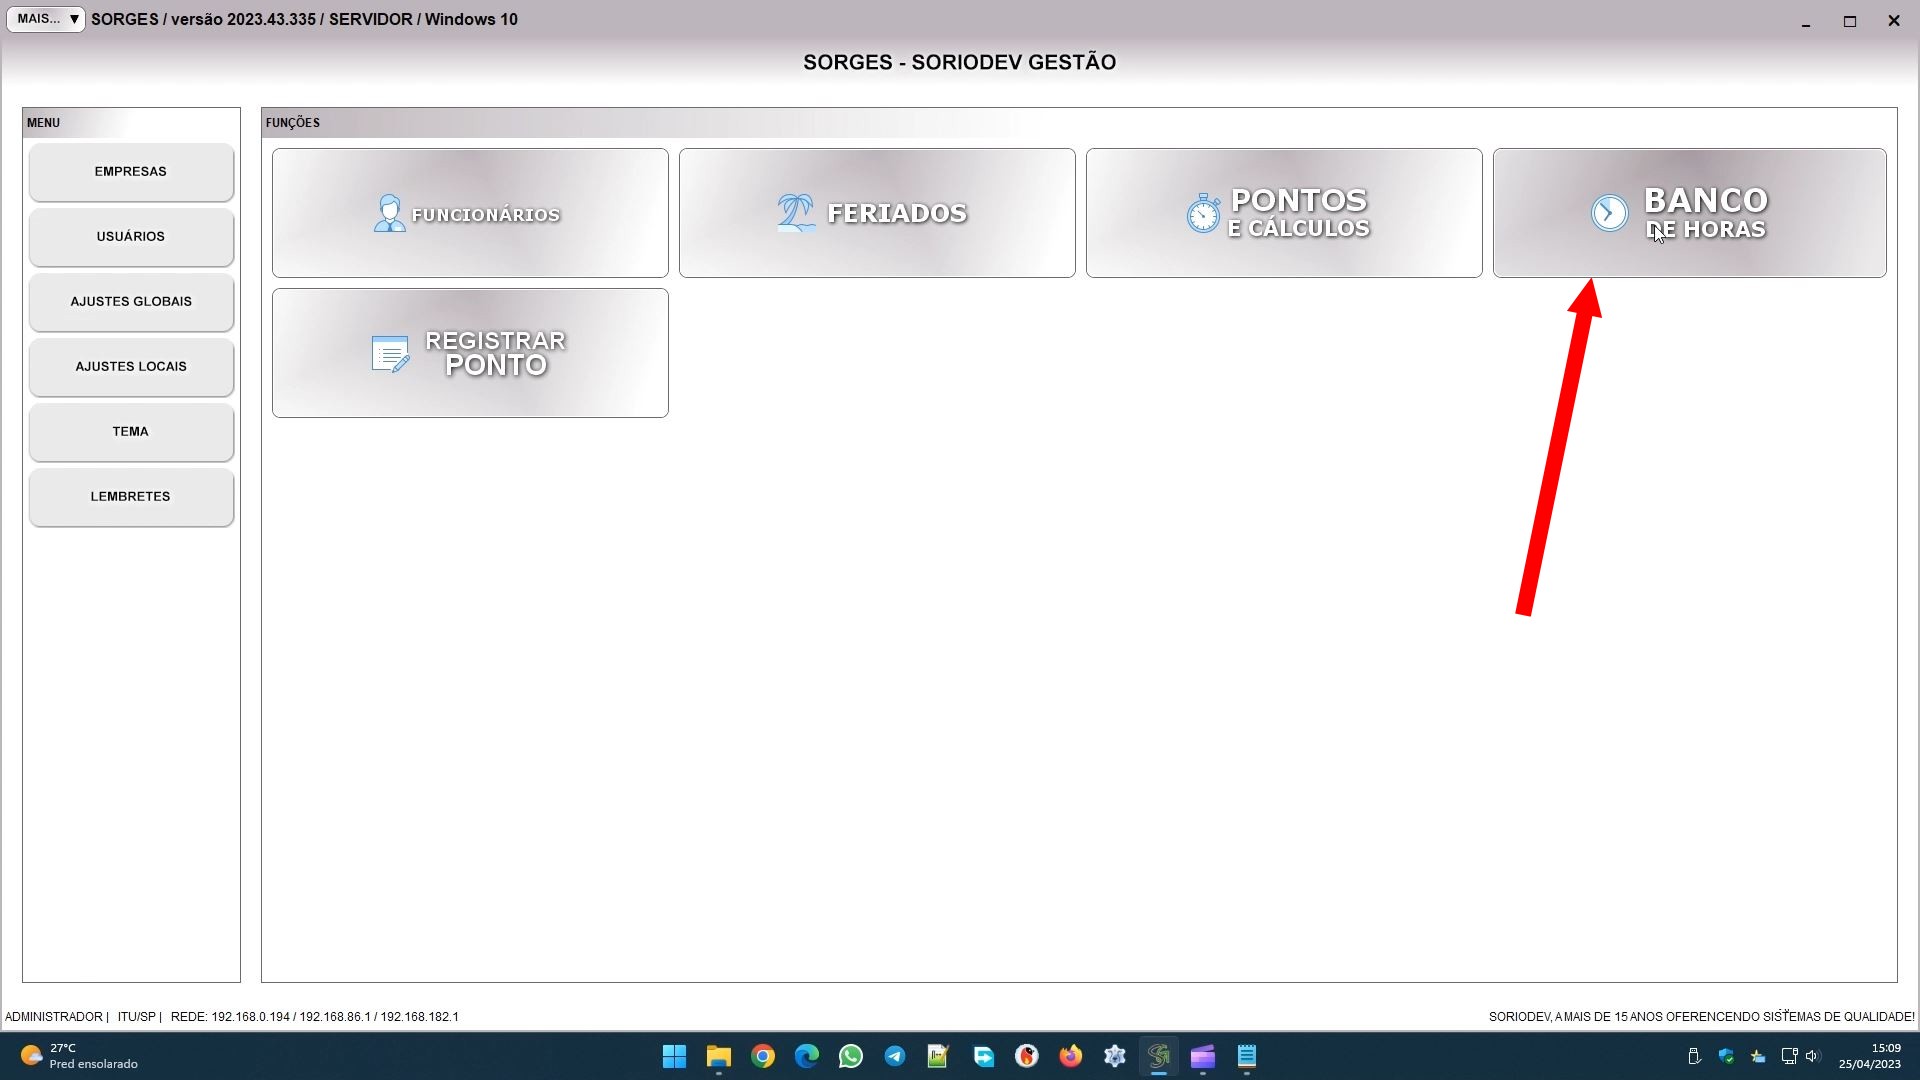Open Firefox from the taskbar
This screenshot has width=1920, height=1080.
1071,1056
